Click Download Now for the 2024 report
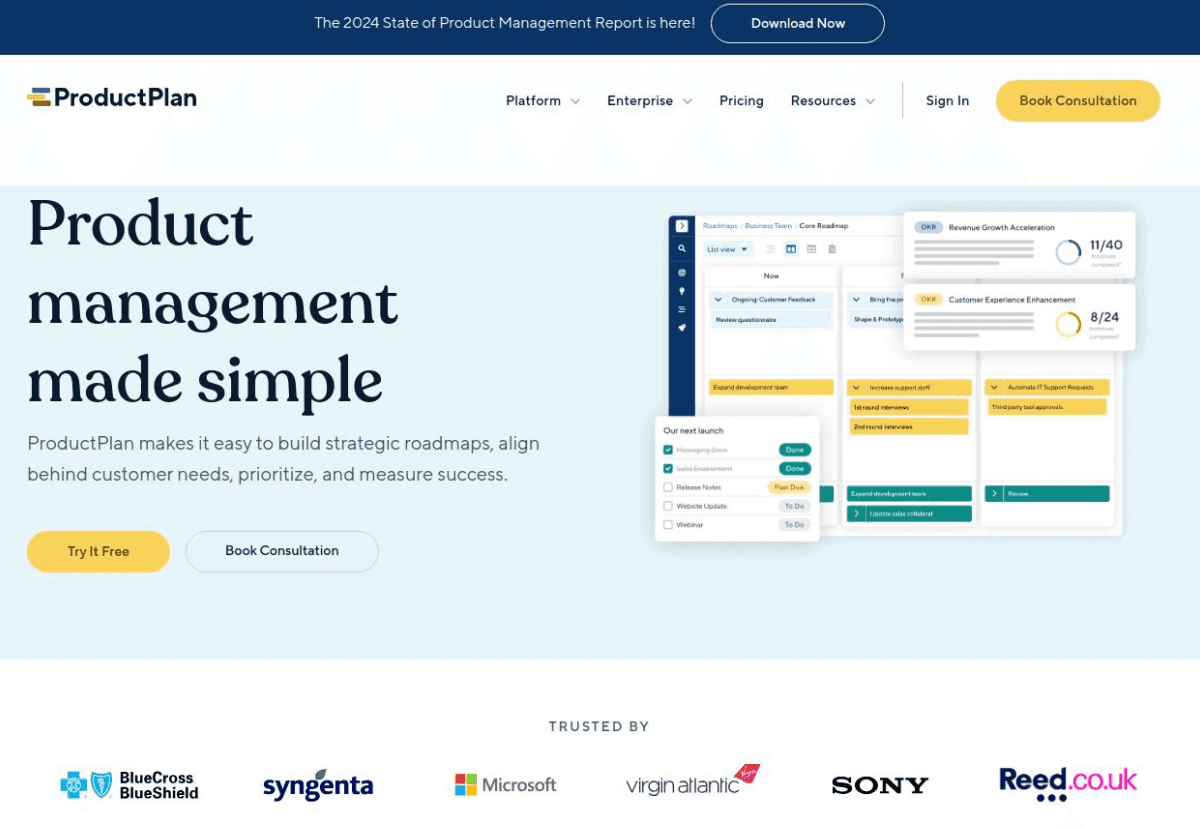This screenshot has height=828, width=1200. [797, 23]
